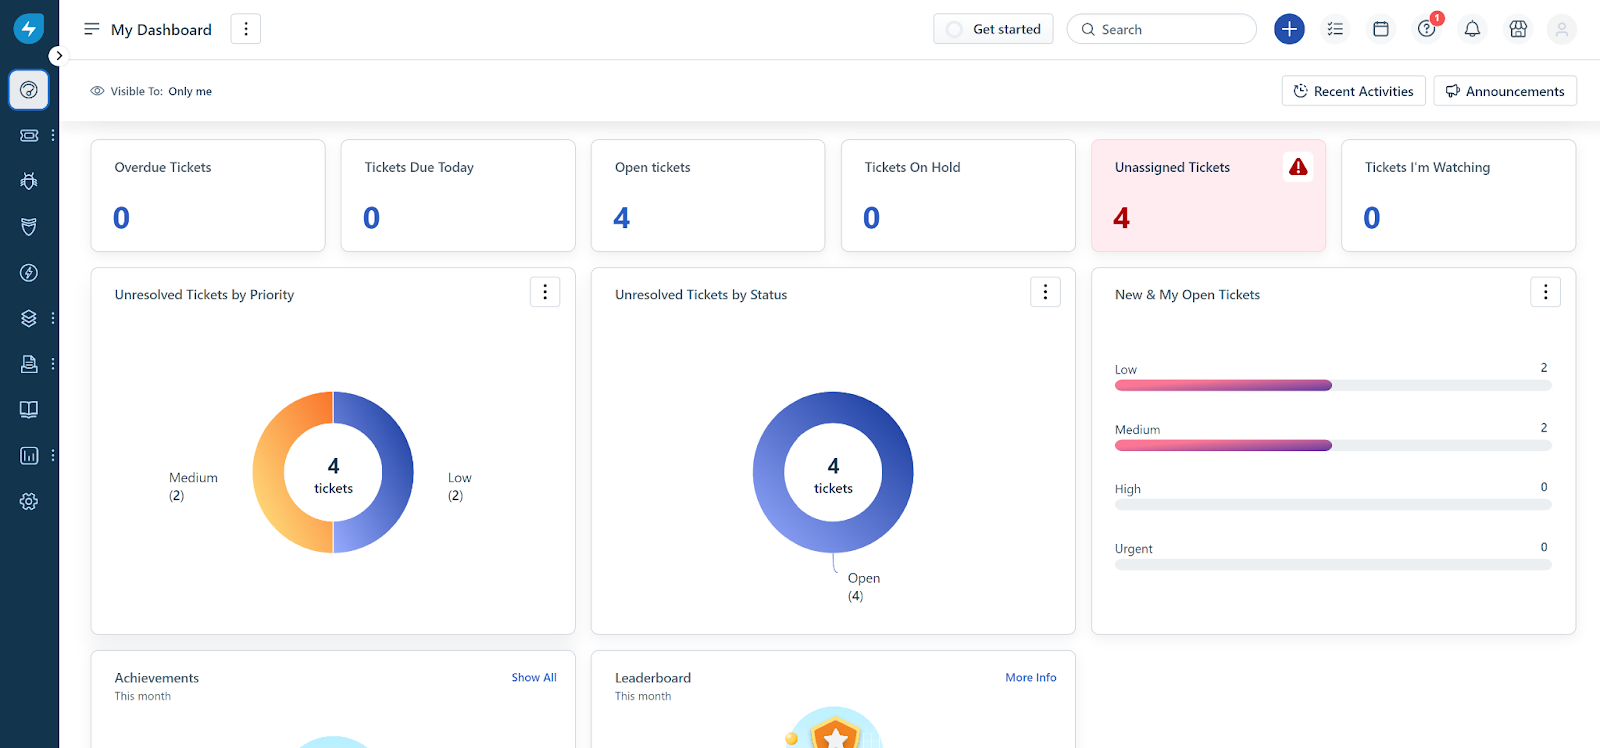Open options menu for New & My Open Tickets

pos(1545,292)
